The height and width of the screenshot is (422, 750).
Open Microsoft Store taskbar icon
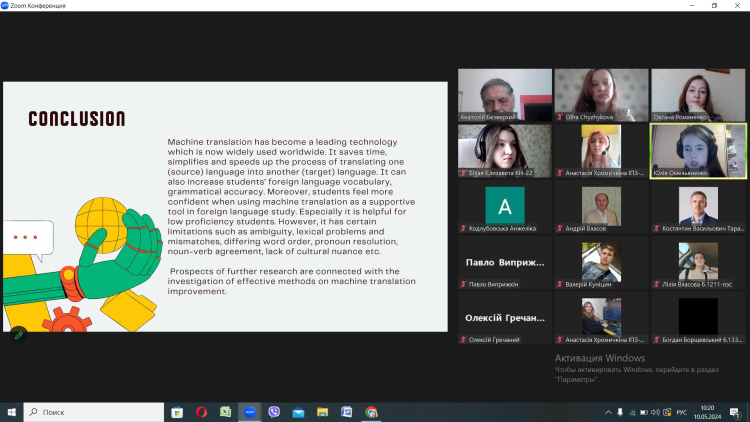click(177, 412)
